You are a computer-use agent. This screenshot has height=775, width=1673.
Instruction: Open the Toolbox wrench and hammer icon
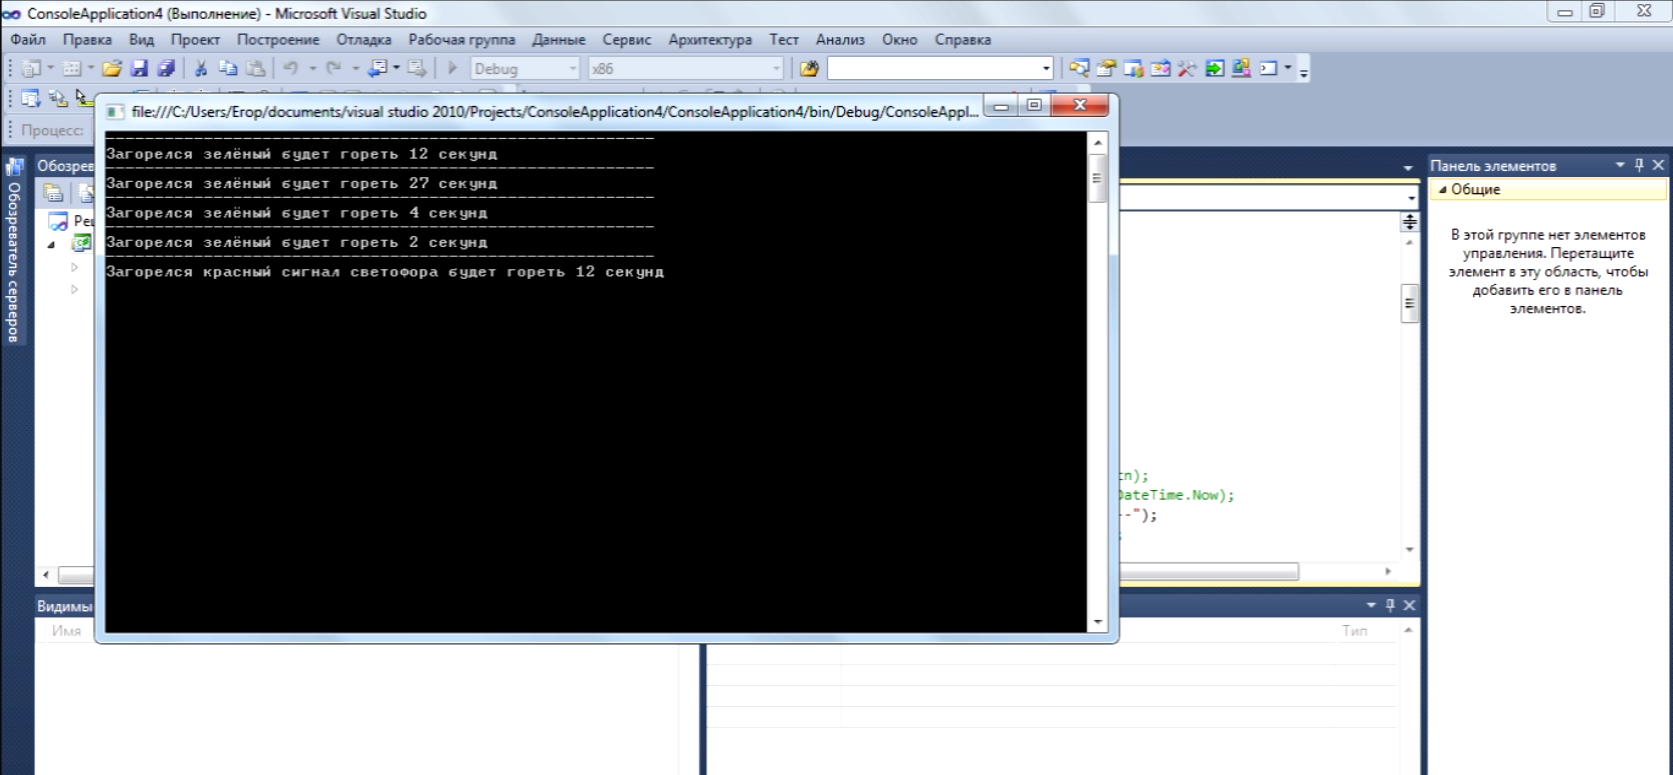tap(1187, 69)
